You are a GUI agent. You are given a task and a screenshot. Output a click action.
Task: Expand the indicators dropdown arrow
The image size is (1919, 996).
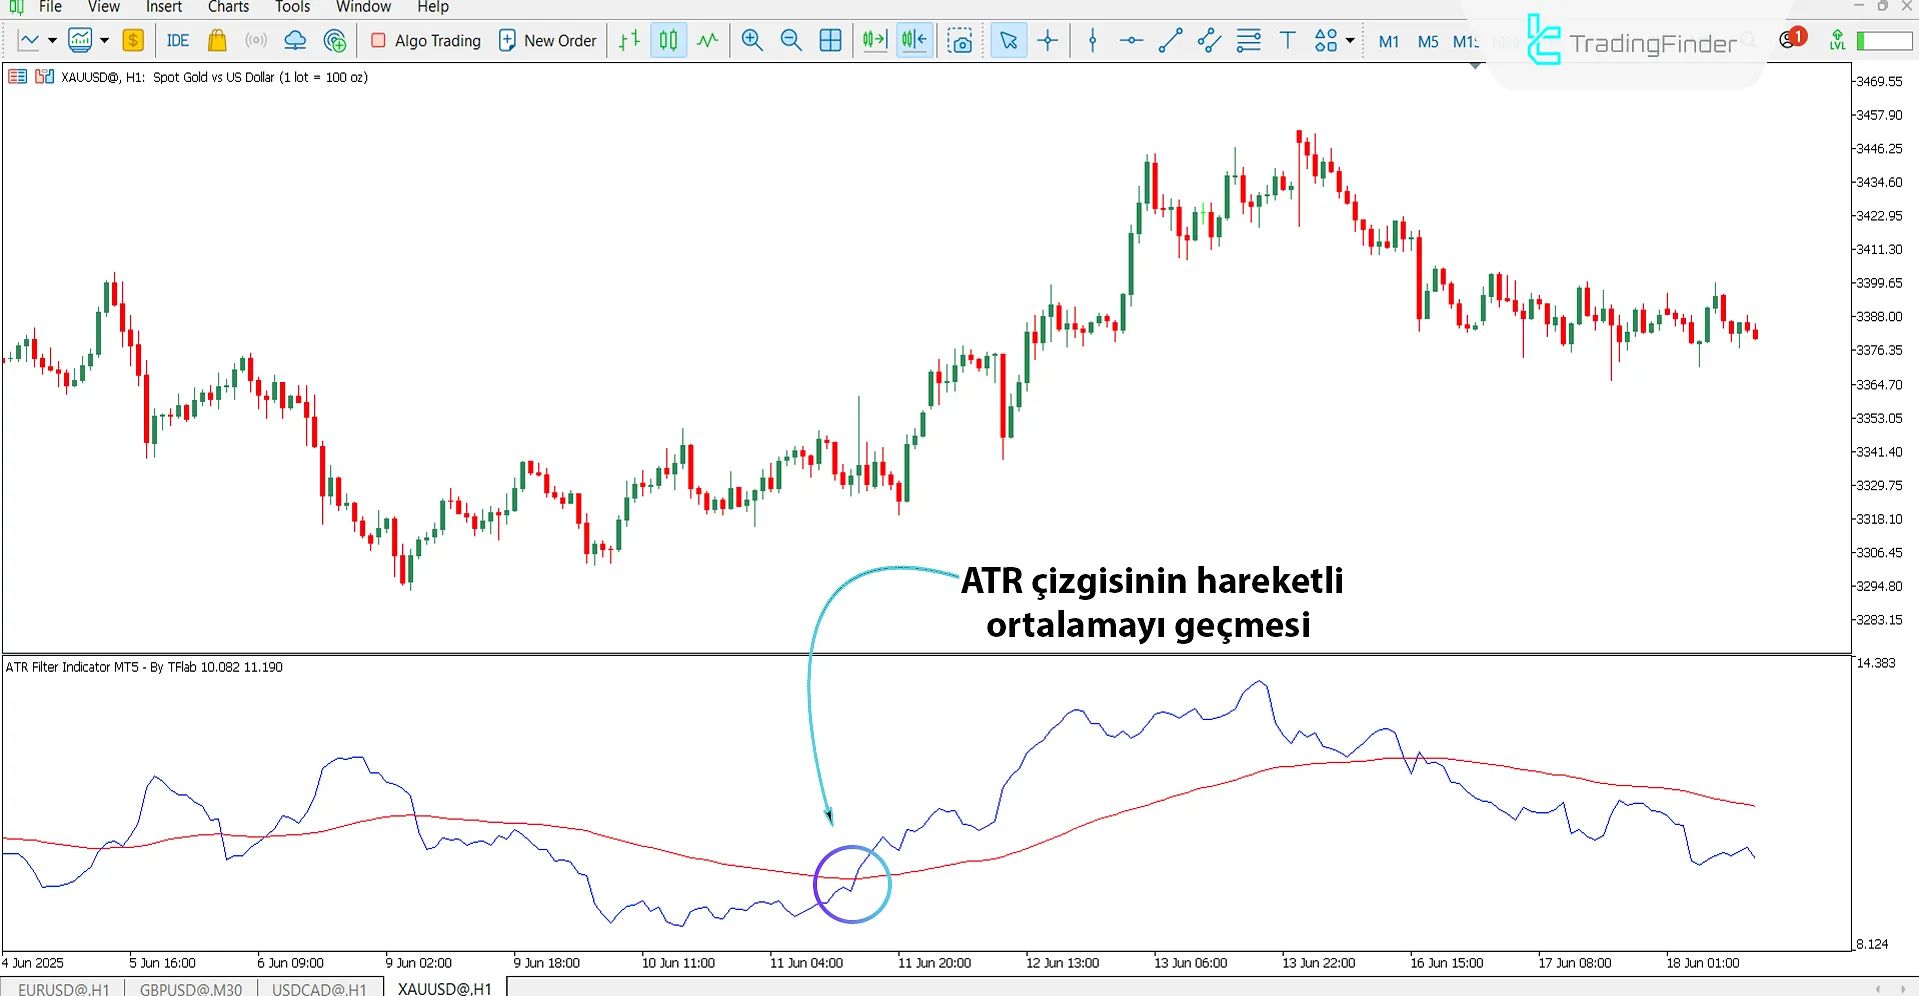pyautogui.click(x=104, y=41)
